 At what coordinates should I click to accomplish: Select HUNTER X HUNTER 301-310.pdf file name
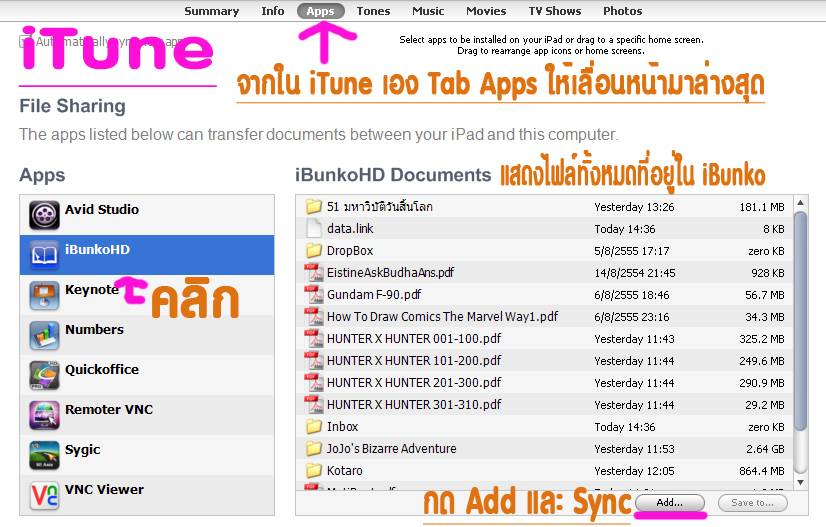click(x=414, y=405)
